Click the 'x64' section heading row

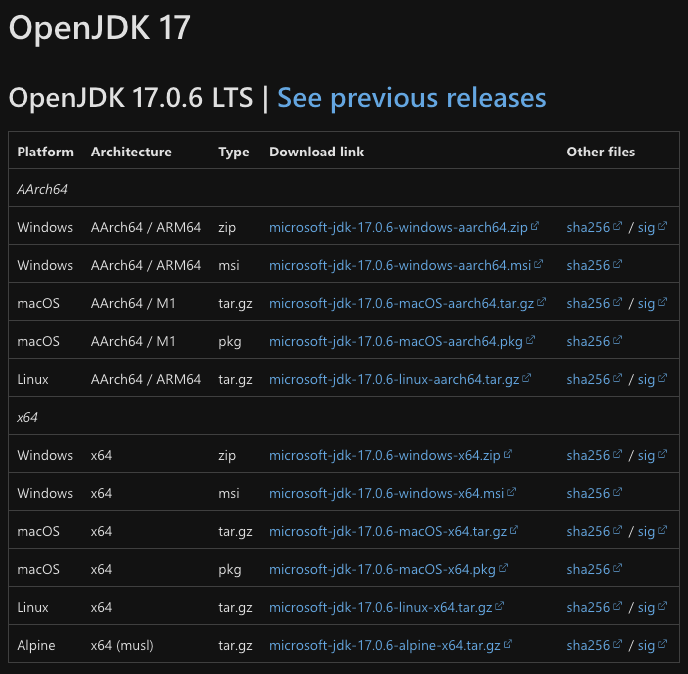[x=344, y=416]
